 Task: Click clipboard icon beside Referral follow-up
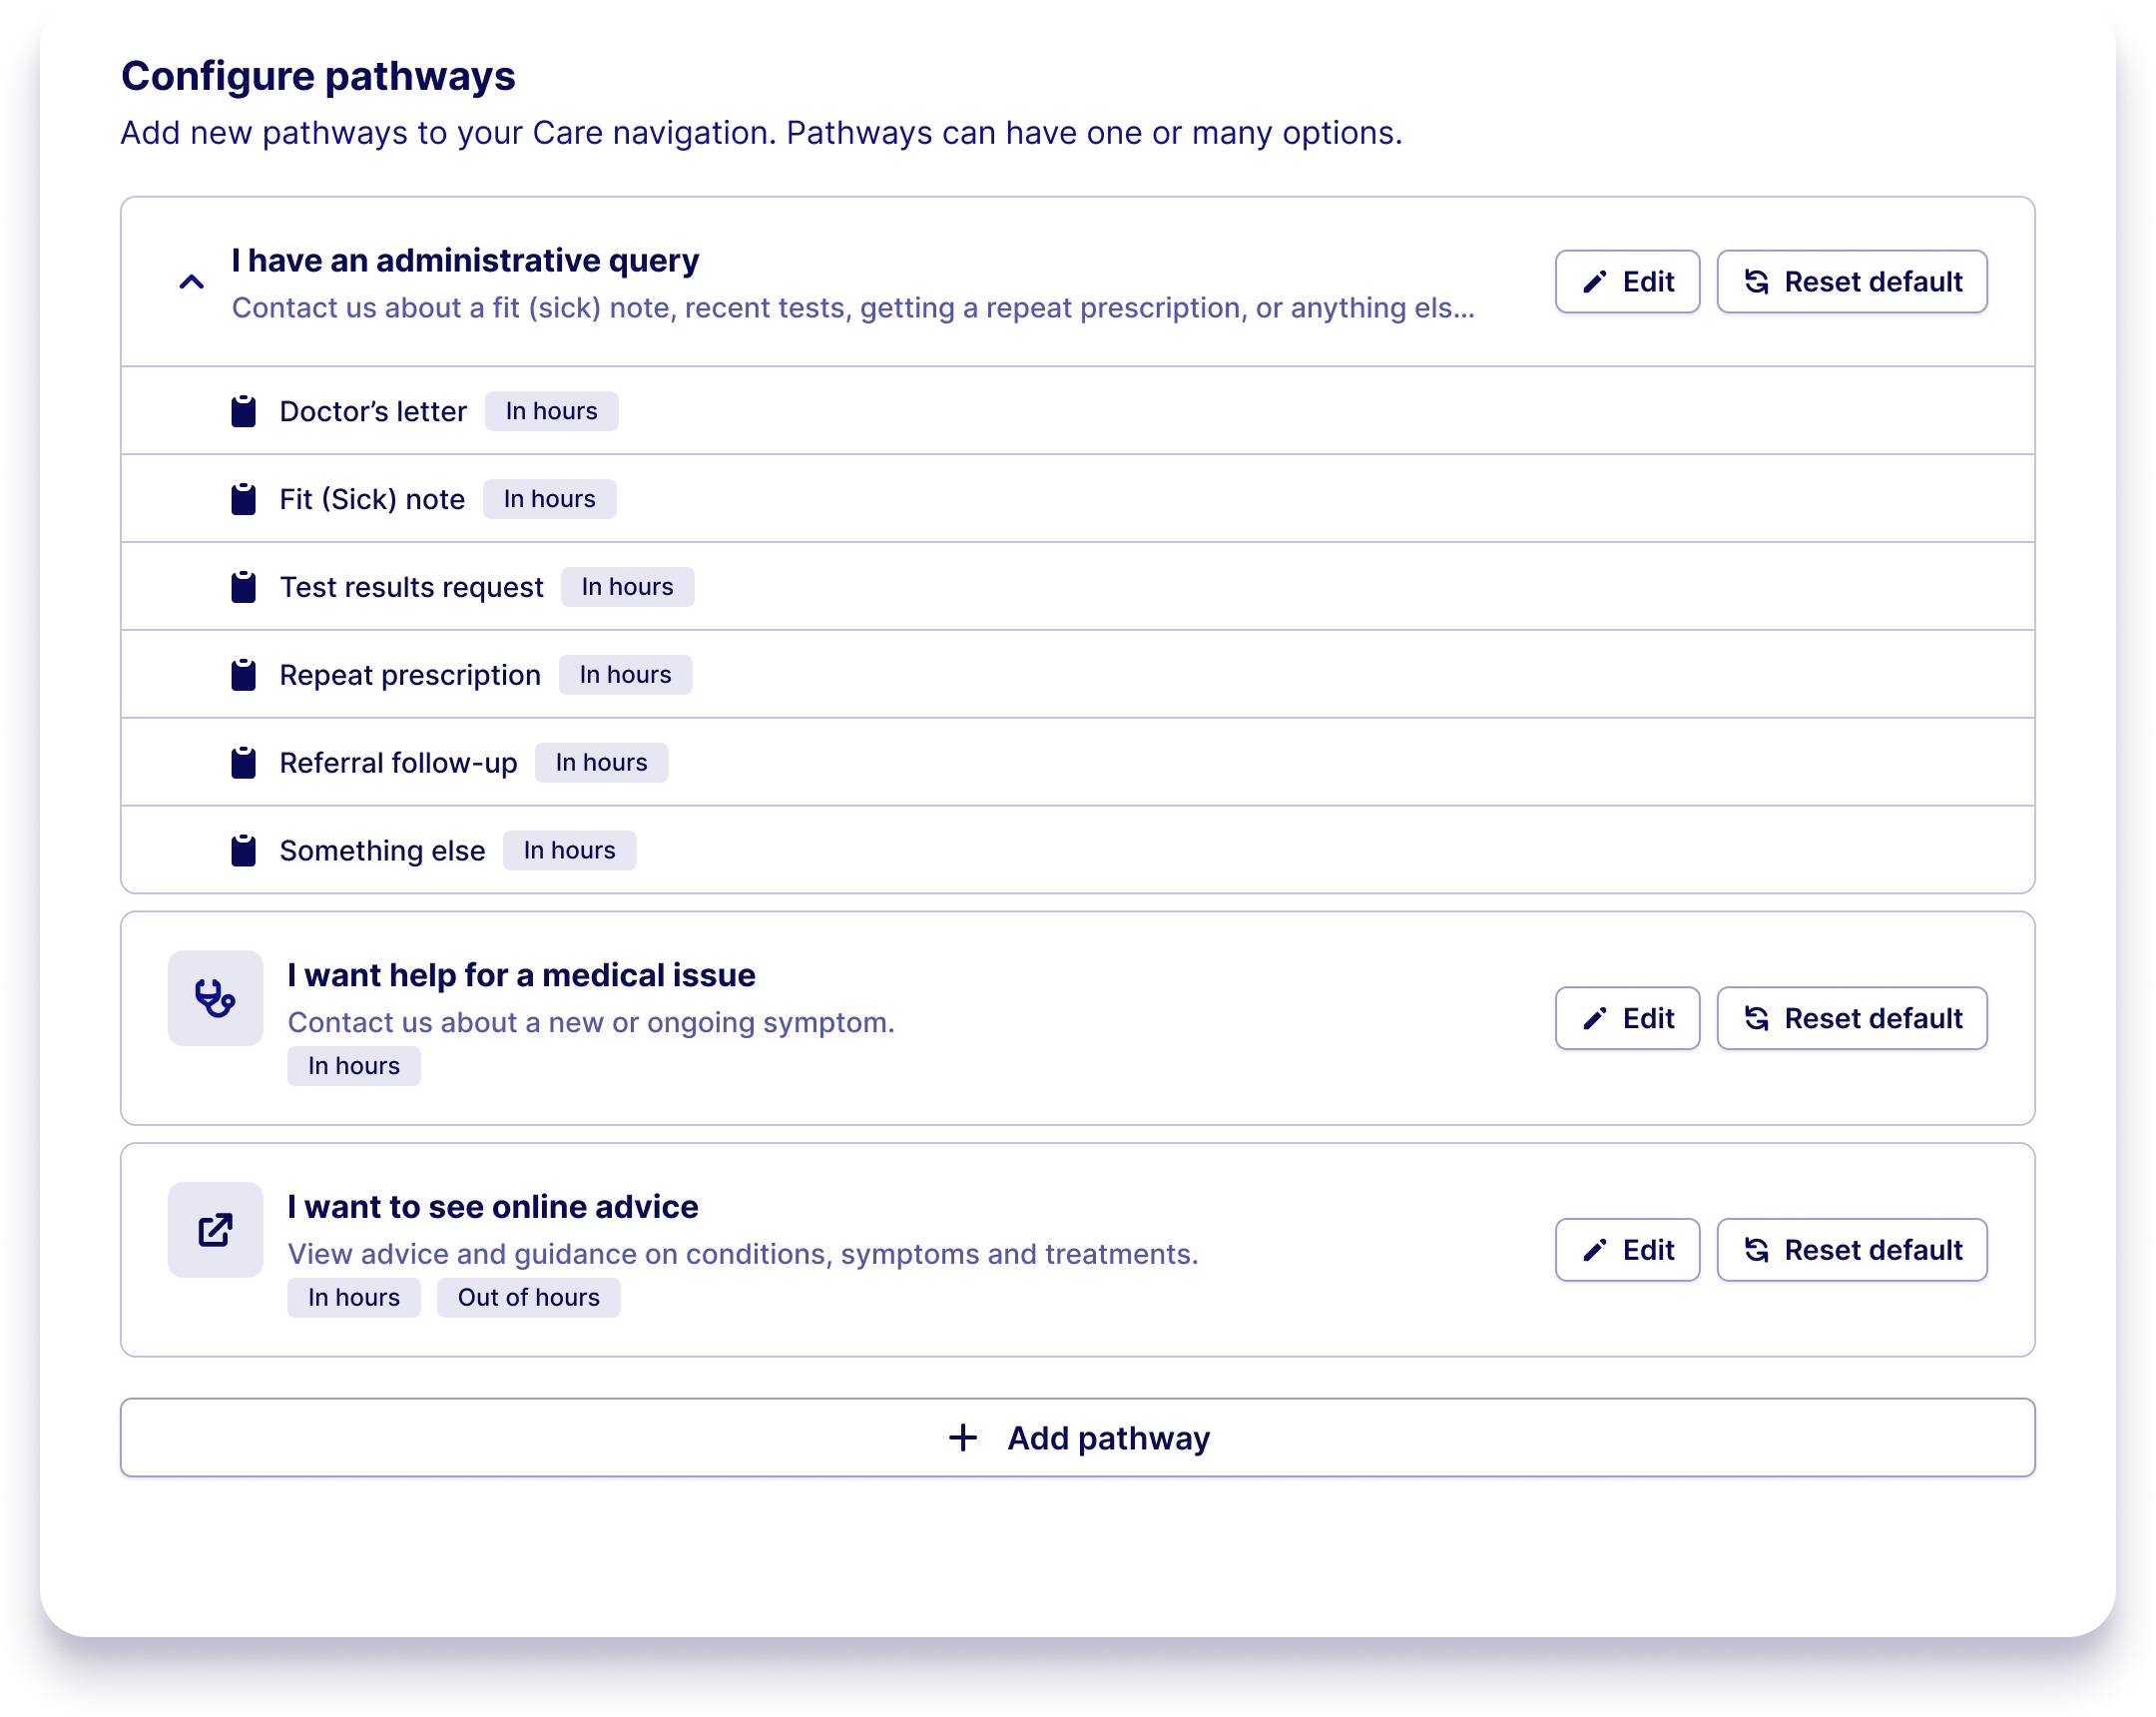point(243,763)
